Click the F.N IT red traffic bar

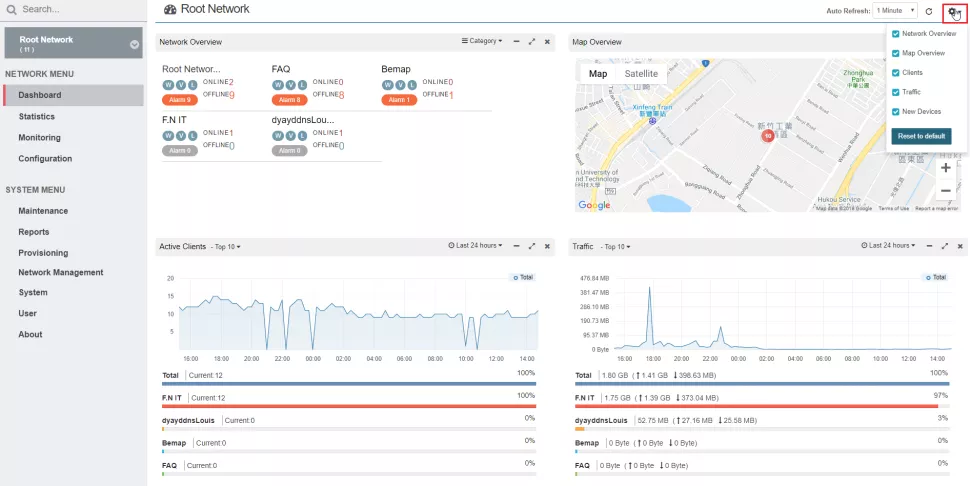click(756, 406)
